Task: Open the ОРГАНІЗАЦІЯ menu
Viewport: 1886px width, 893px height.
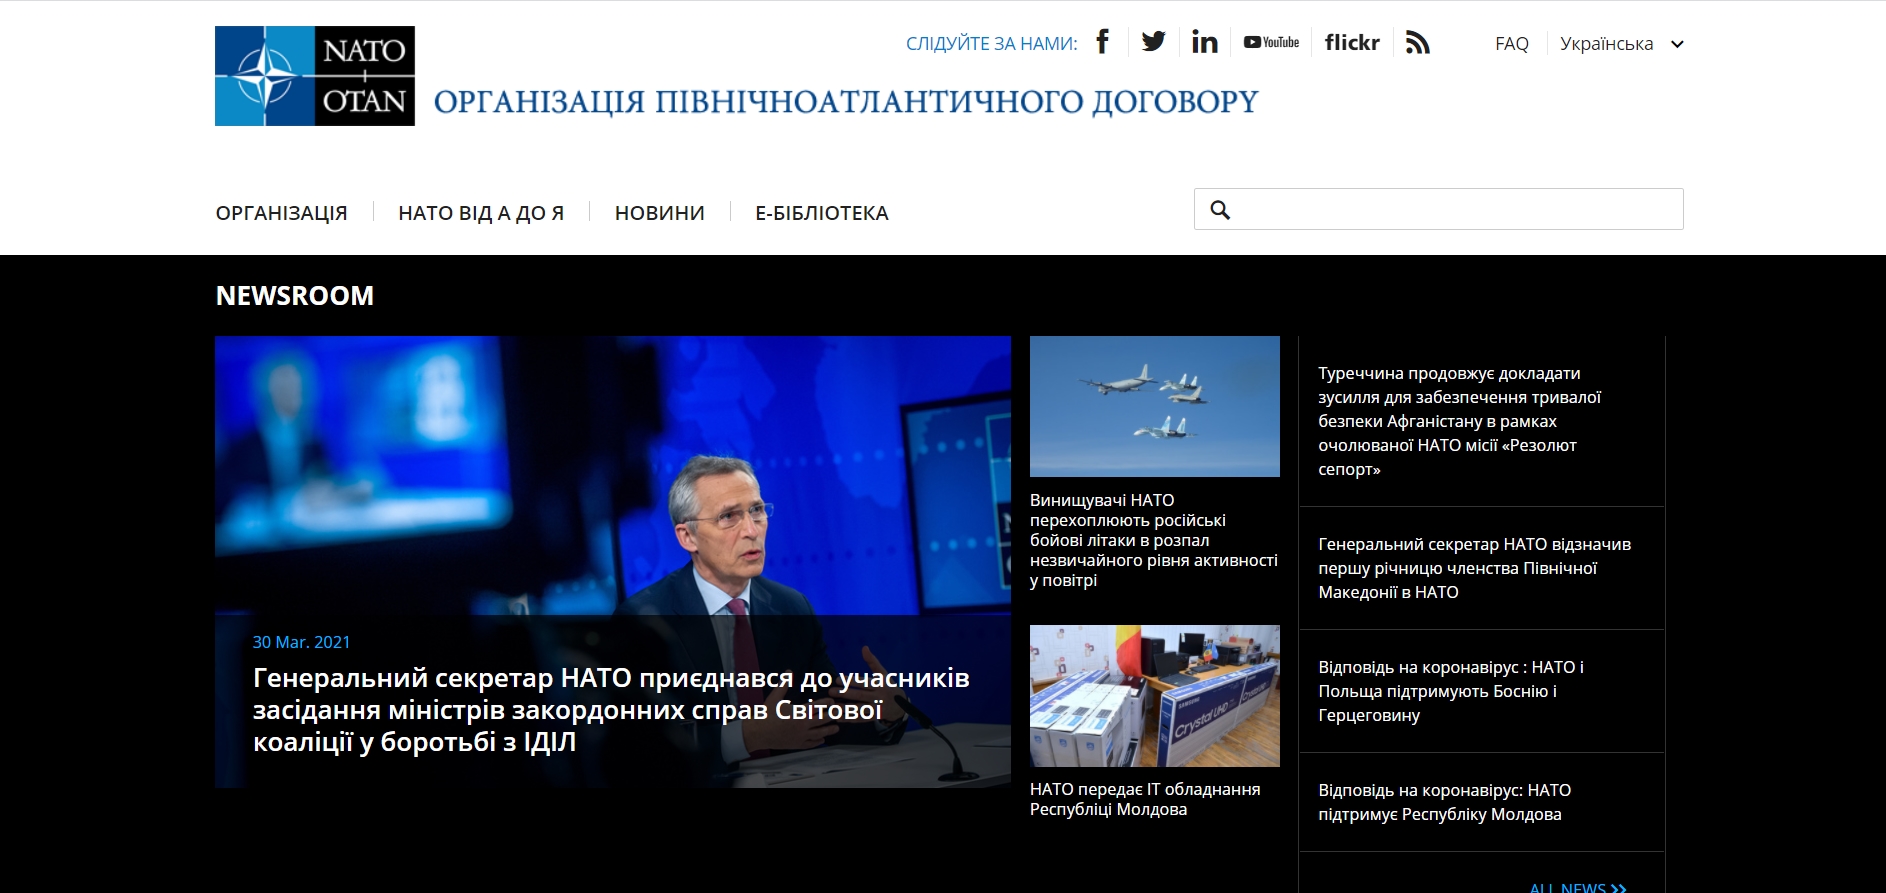Action: [282, 213]
